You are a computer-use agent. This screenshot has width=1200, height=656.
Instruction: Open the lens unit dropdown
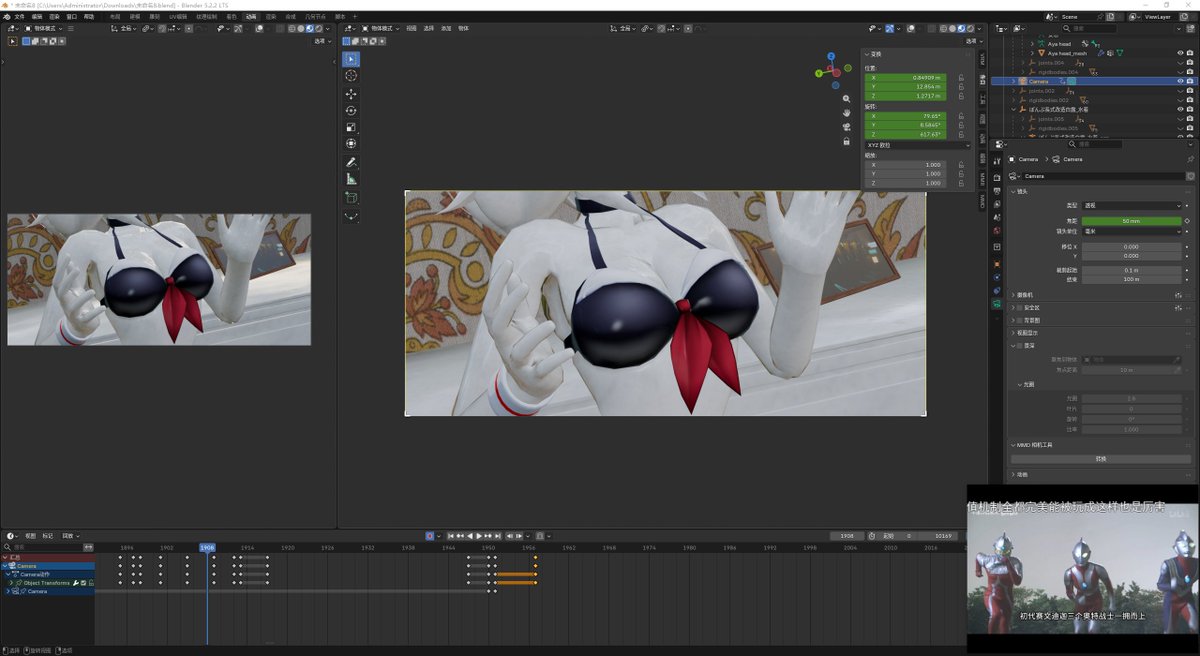1133,231
